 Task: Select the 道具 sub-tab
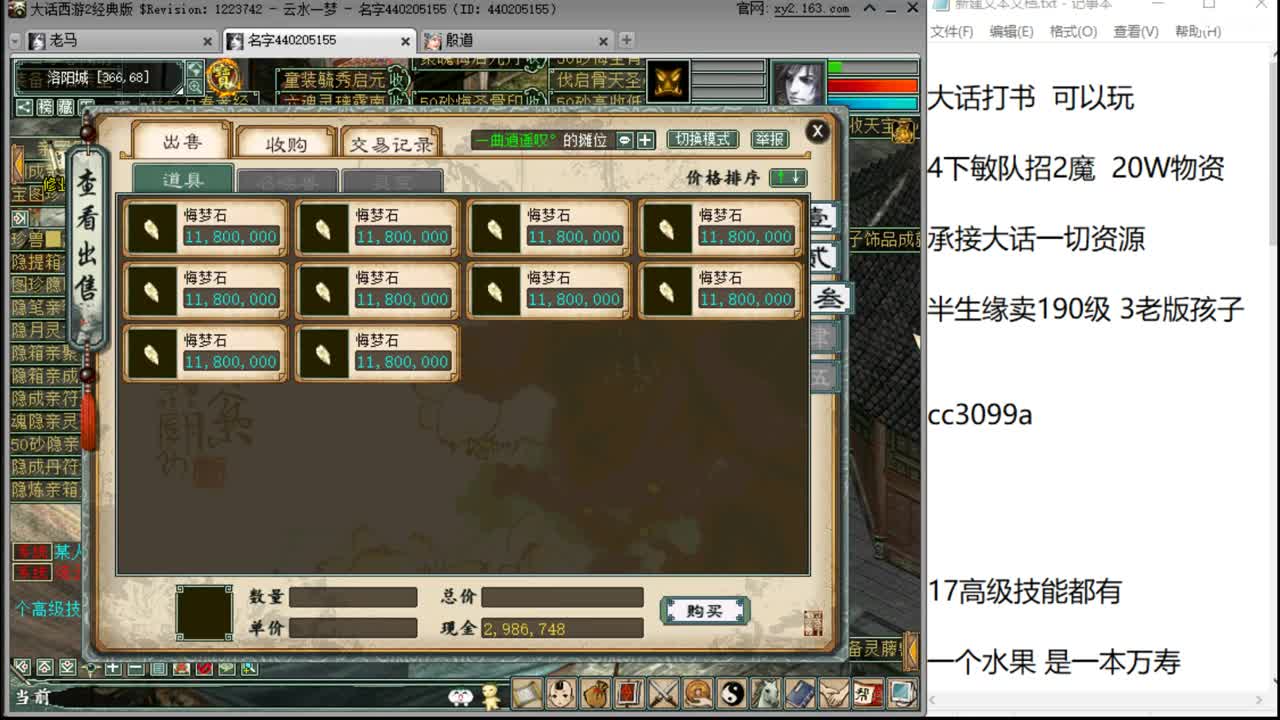(183, 180)
